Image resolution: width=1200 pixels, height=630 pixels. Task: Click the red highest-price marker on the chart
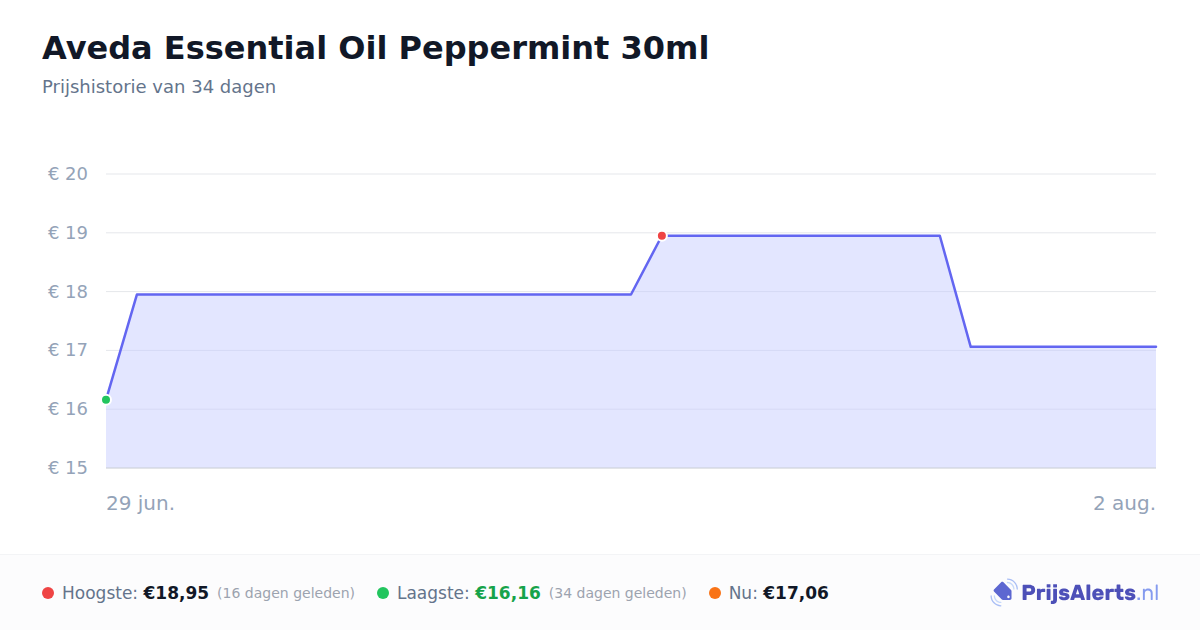pos(662,236)
